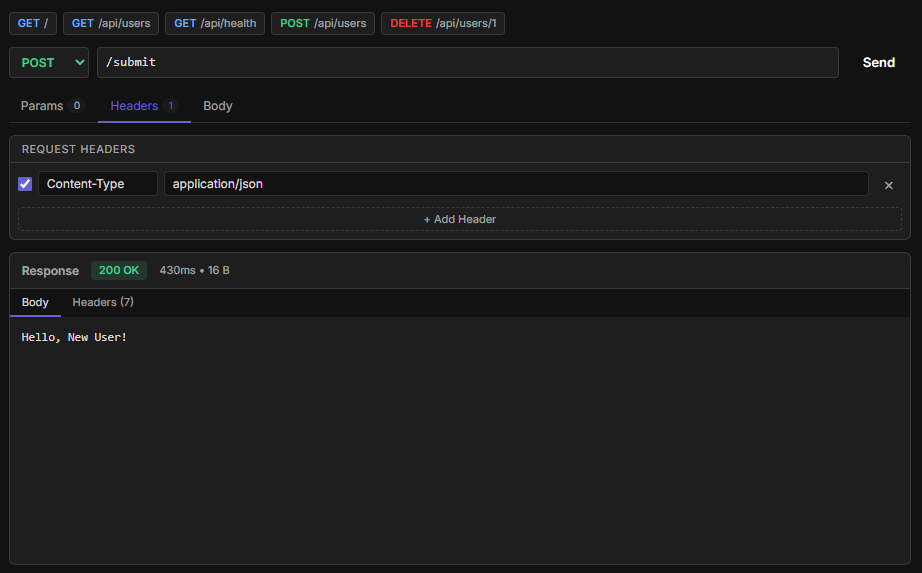
Task: Open the POST method dropdown
Action: (x=49, y=62)
